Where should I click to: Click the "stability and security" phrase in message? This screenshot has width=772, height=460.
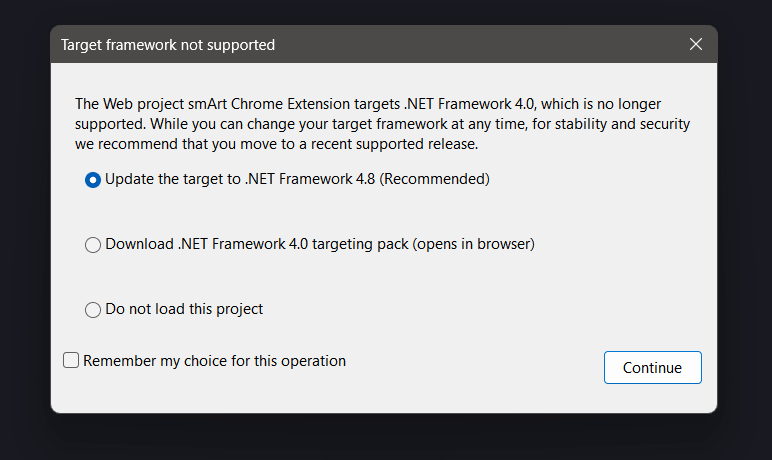click(x=616, y=124)
